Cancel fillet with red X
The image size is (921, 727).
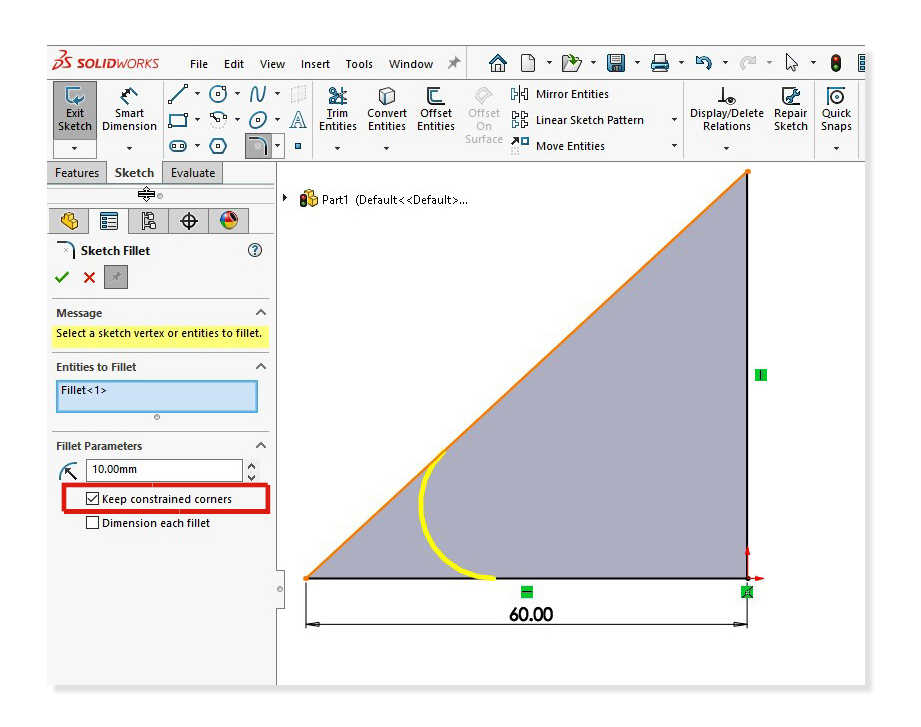(x=89, y=278)
